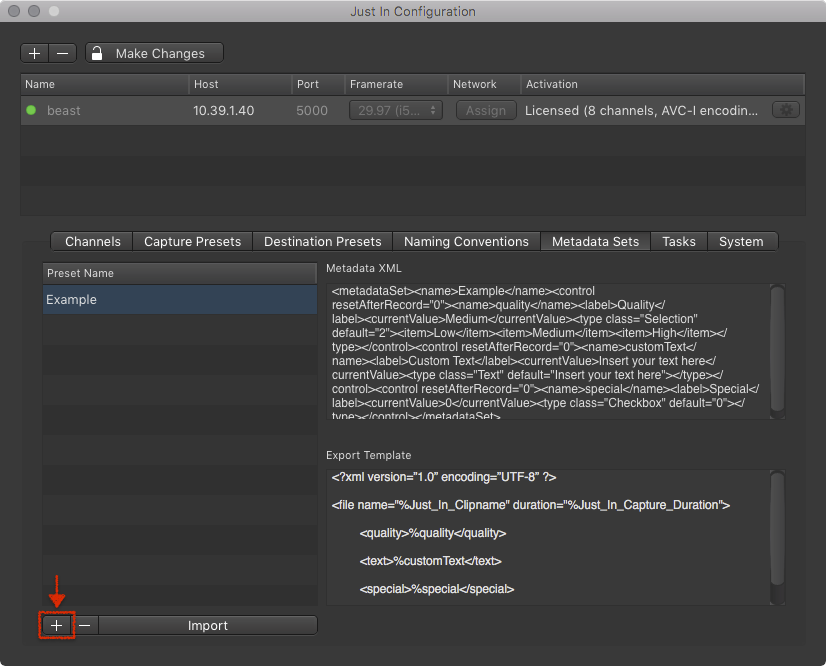Click the Network column header
The width and height of the screenshot is (826, 666).
click(x=484, y=84)
